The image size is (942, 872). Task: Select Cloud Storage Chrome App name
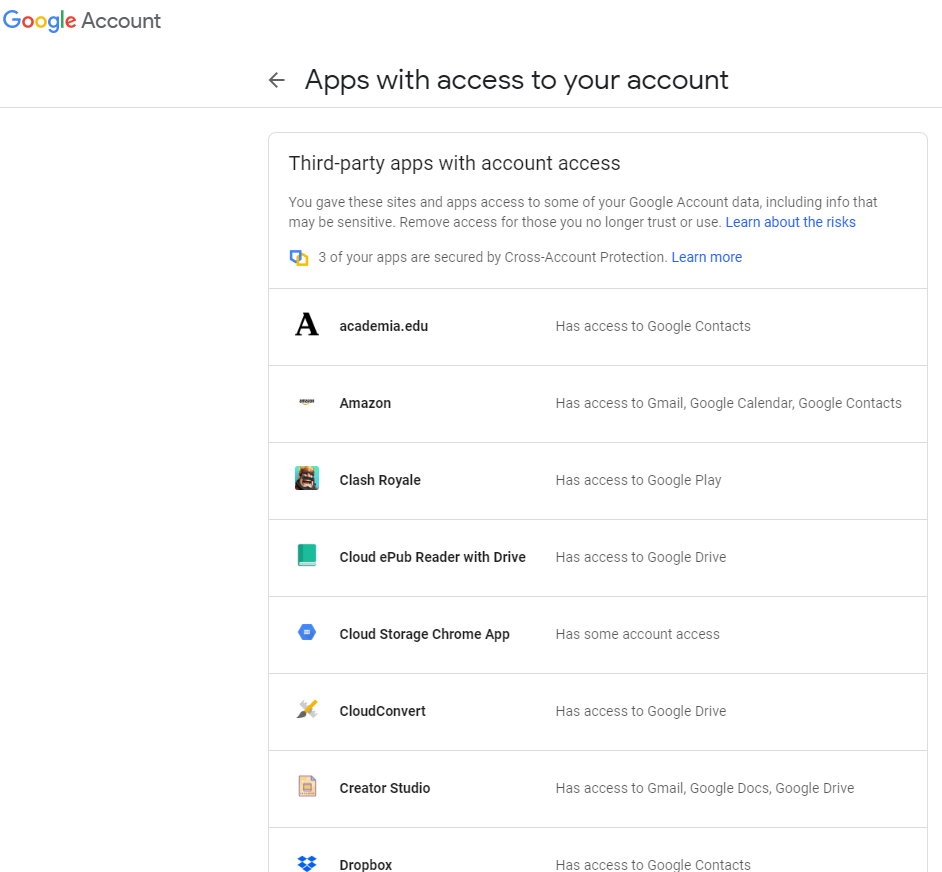(x=424, y=634)
